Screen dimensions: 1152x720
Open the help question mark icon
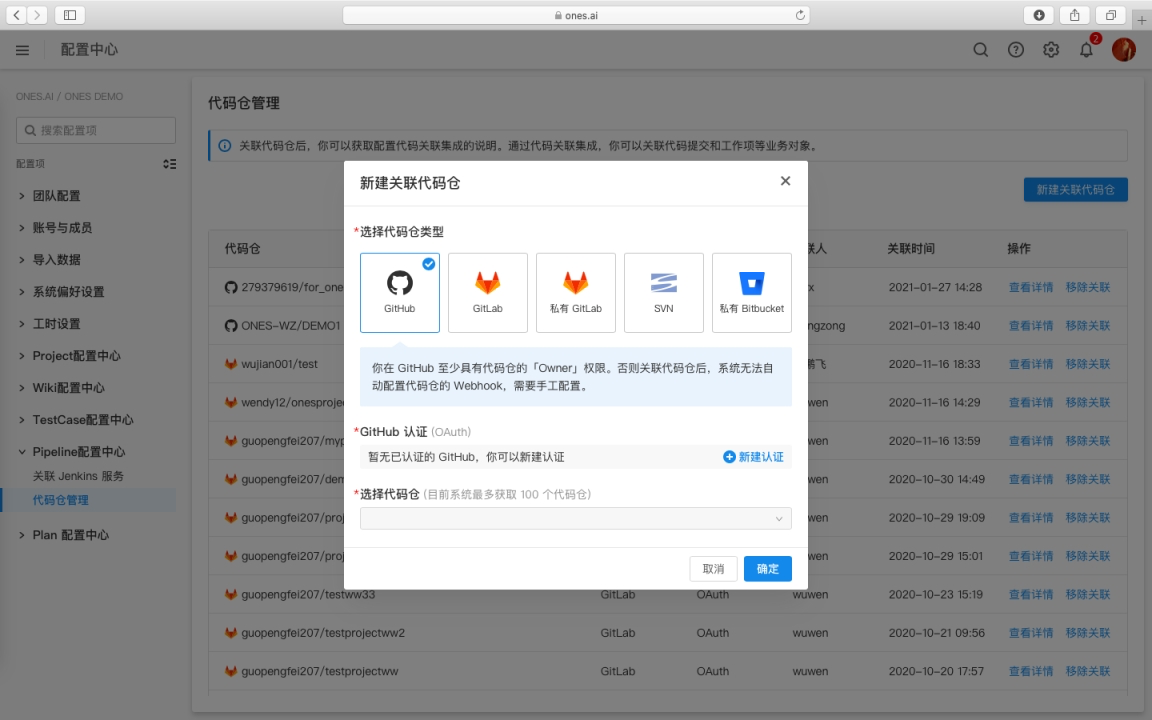(x=1015, y=50)
